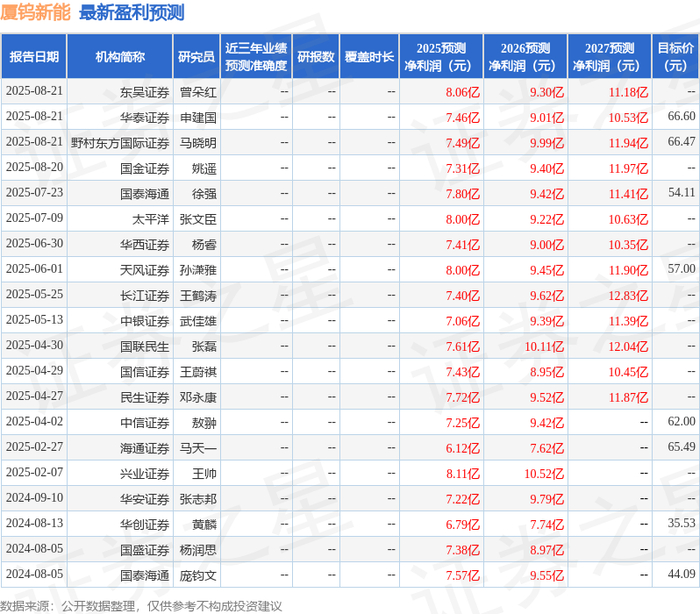Click the 44.09 target price
The height and width of the screenshot is (614, 700).
pyautogui.click(x=681, y=574)
